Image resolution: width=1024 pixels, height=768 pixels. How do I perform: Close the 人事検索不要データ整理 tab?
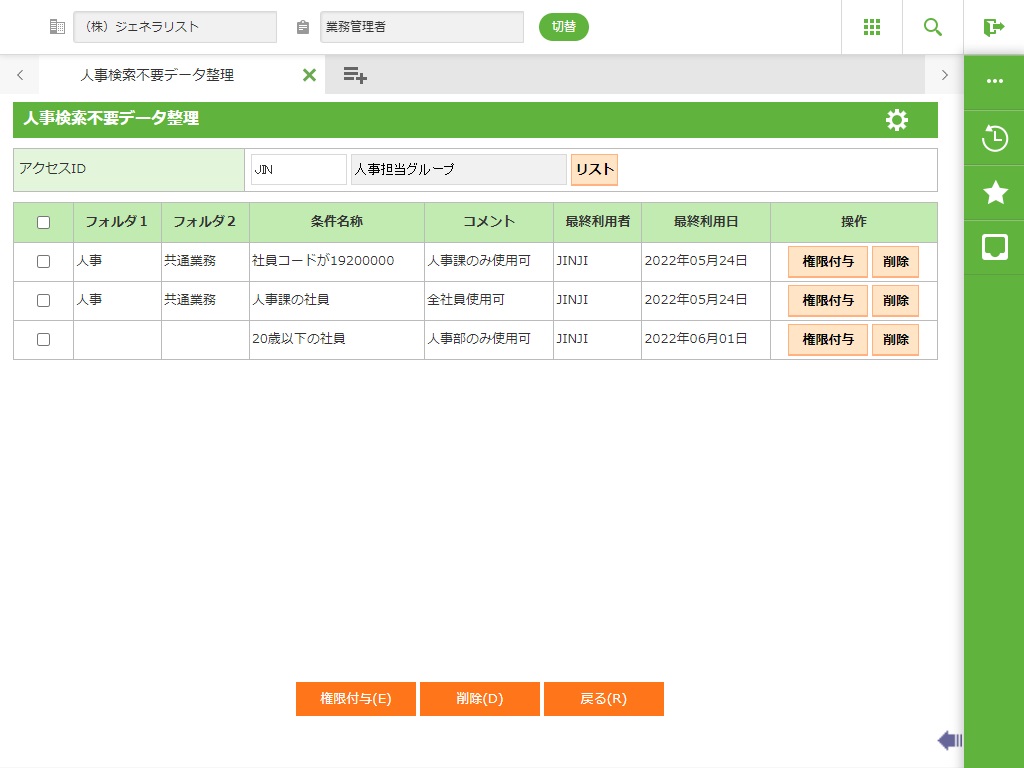tap(309, 75)
